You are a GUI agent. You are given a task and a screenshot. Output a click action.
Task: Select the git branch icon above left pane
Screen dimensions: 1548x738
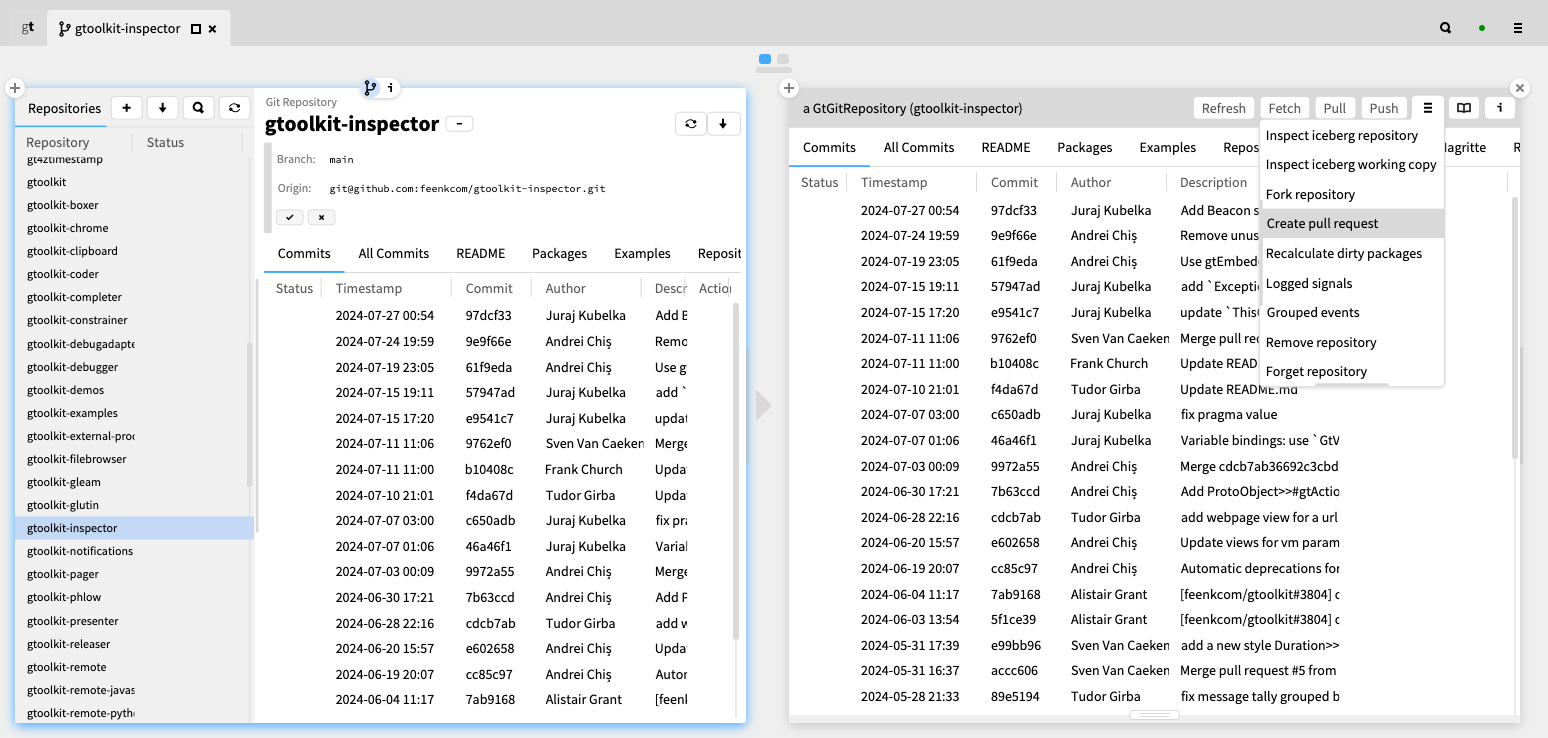(371, 88)
